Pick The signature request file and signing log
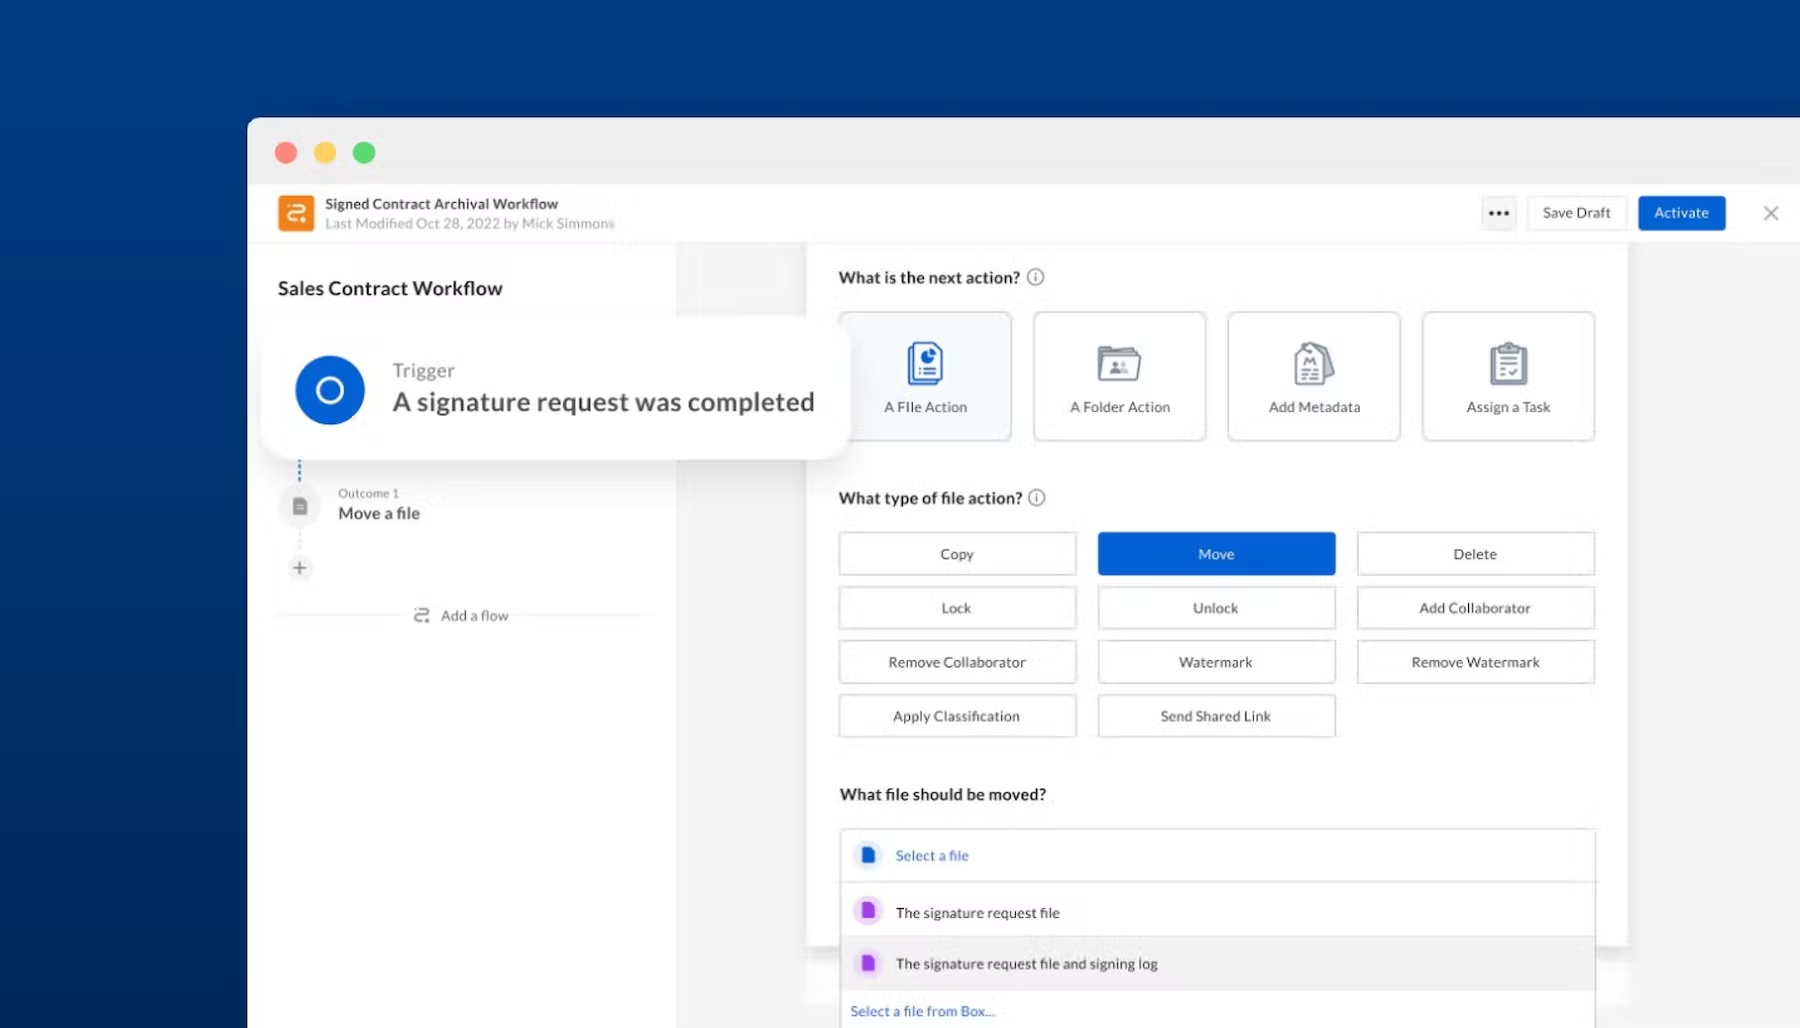 (x=1217, y=963)
